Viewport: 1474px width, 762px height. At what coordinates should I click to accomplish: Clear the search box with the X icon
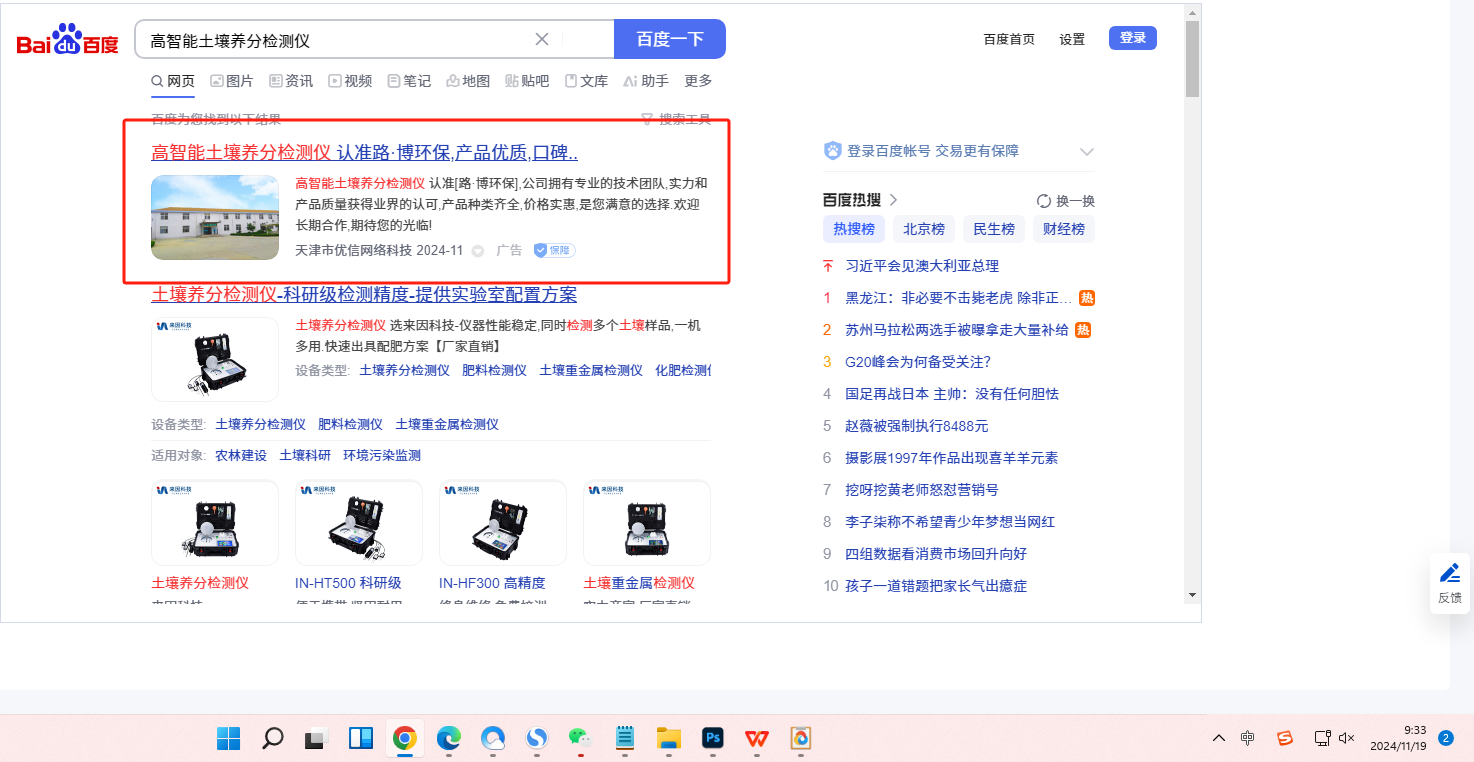pos(542,39)
